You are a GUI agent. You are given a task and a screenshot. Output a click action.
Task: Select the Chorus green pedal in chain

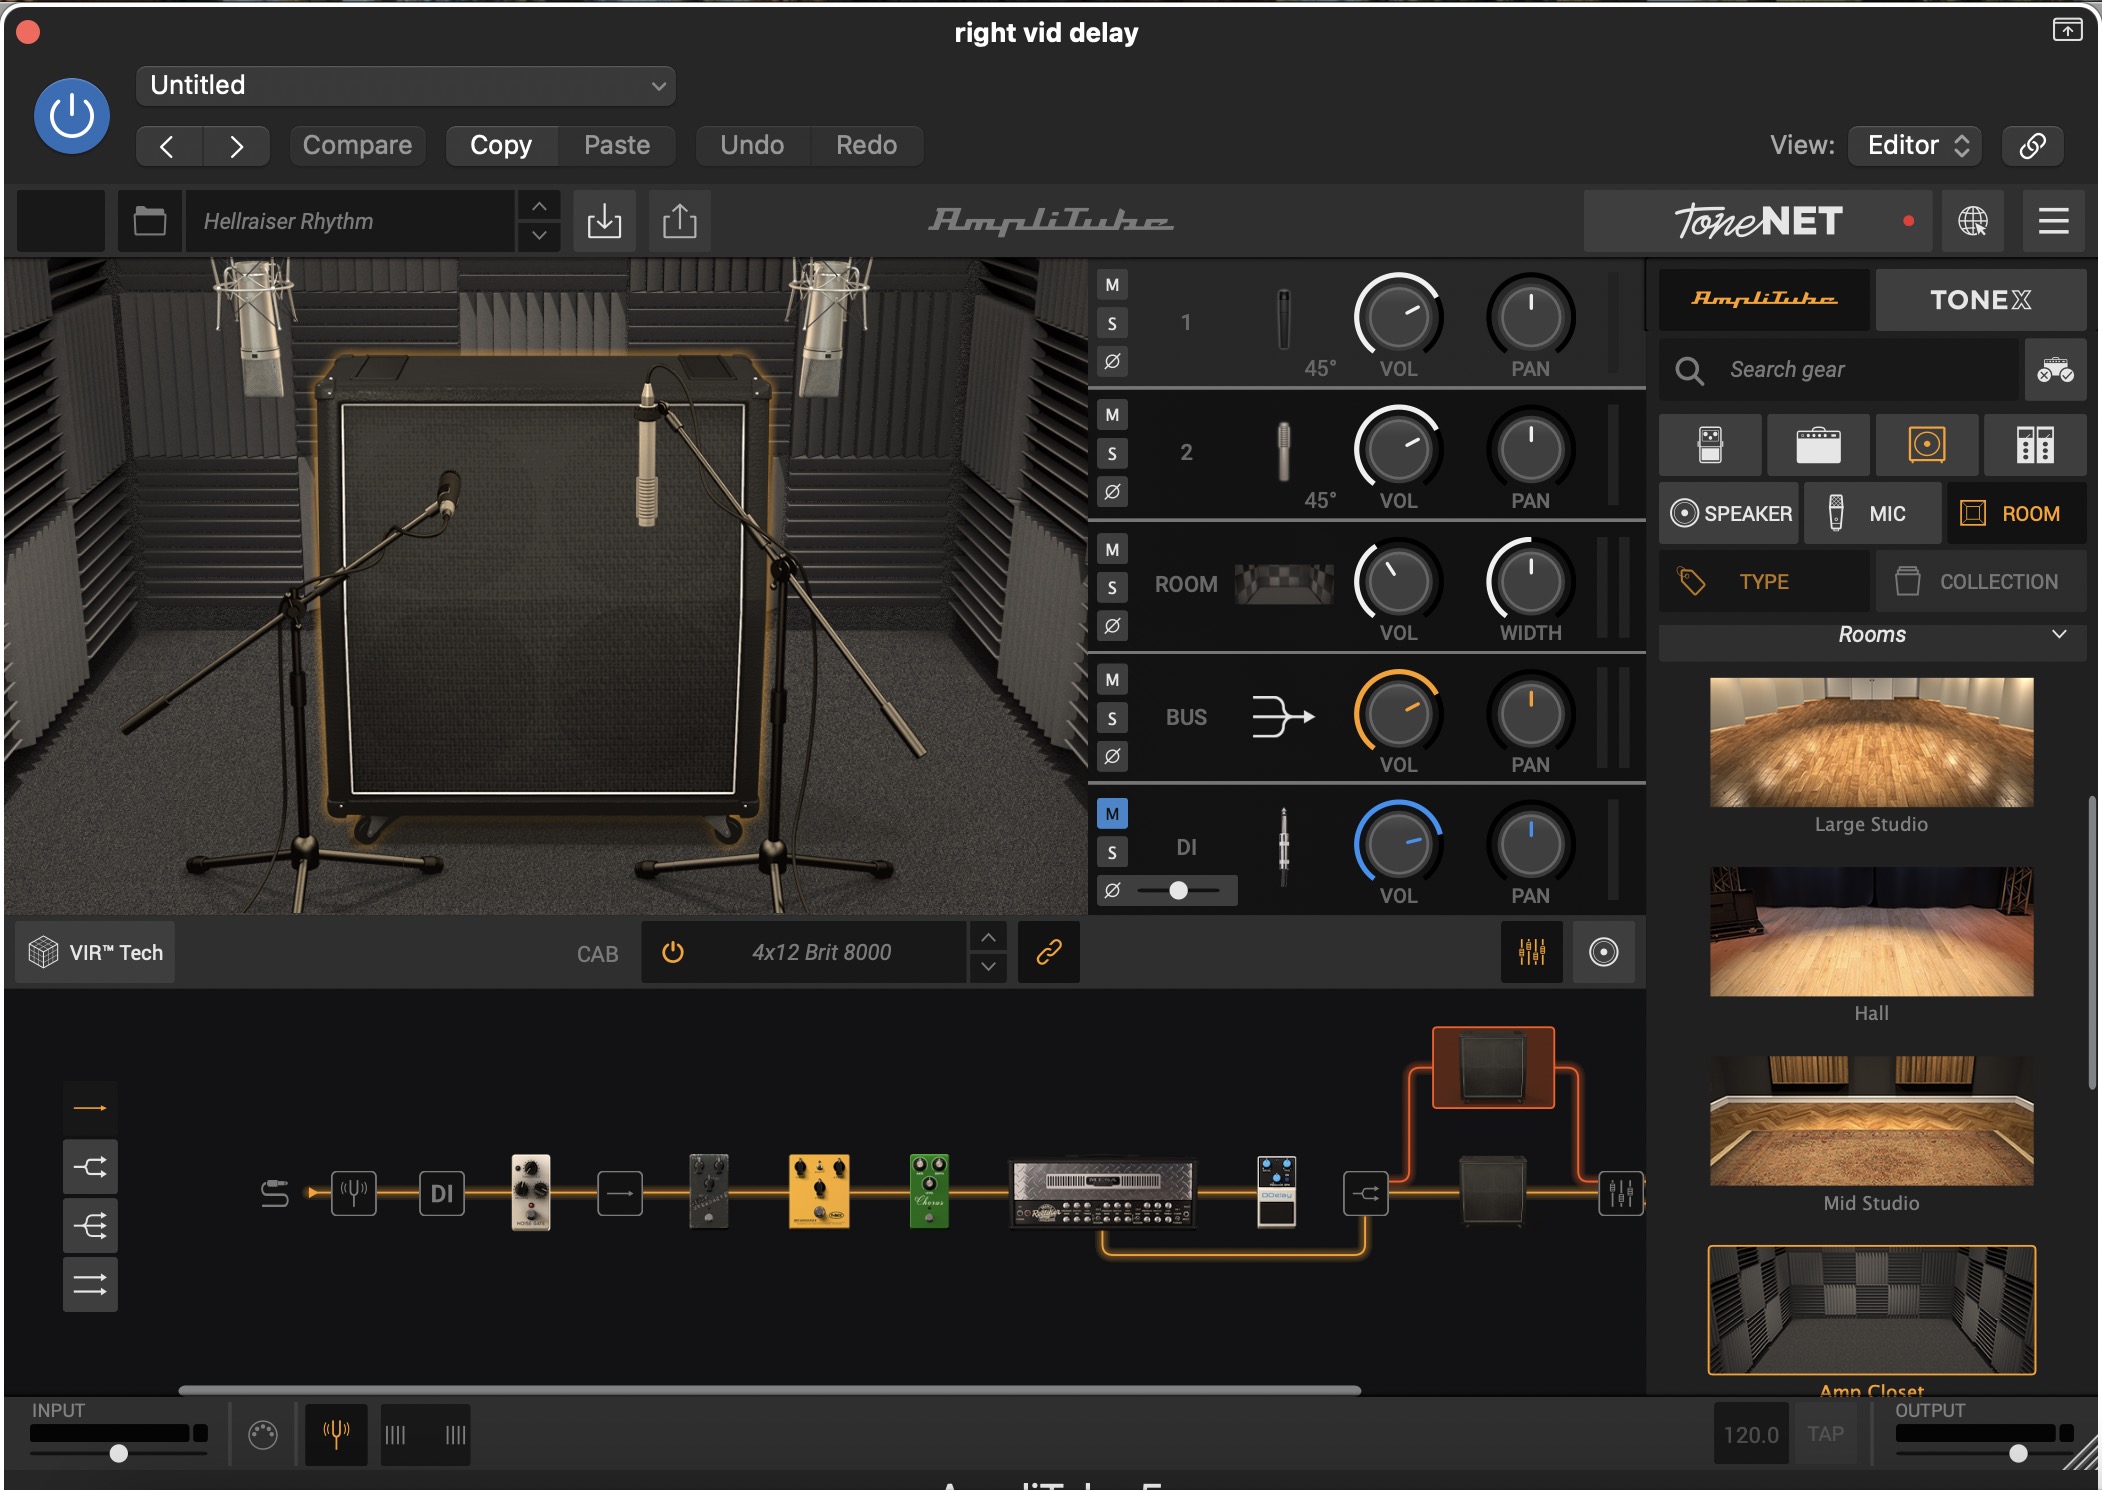click(929, 1191)
